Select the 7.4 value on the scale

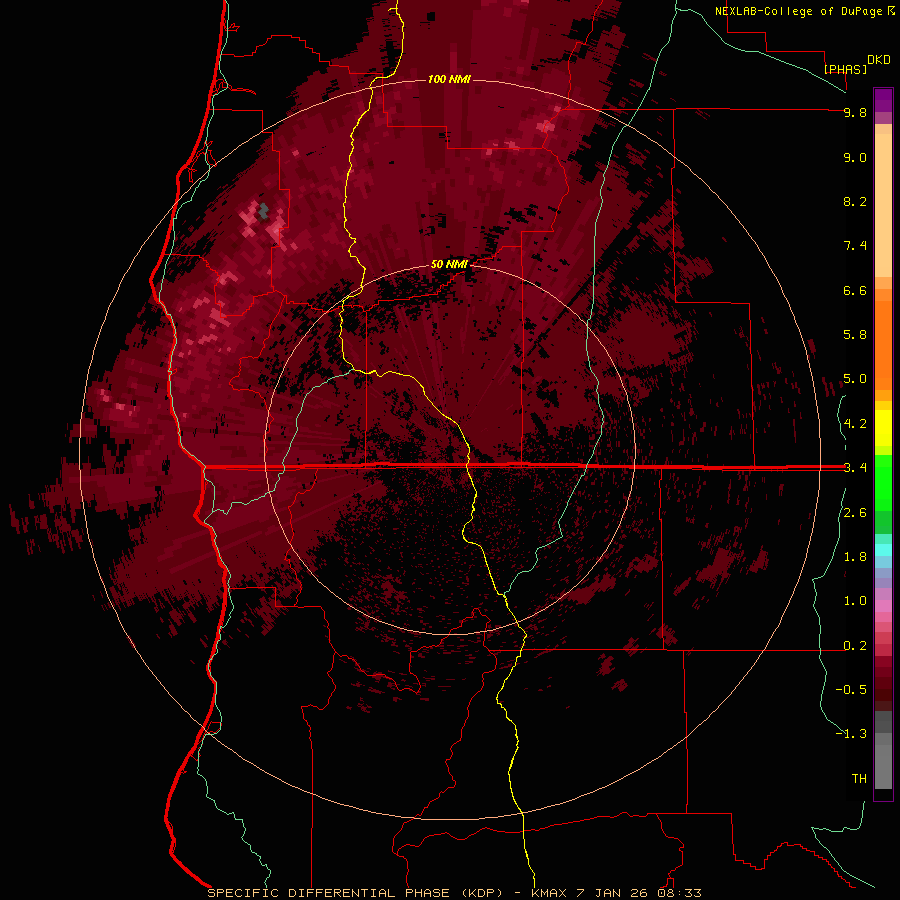pos(855,246)
